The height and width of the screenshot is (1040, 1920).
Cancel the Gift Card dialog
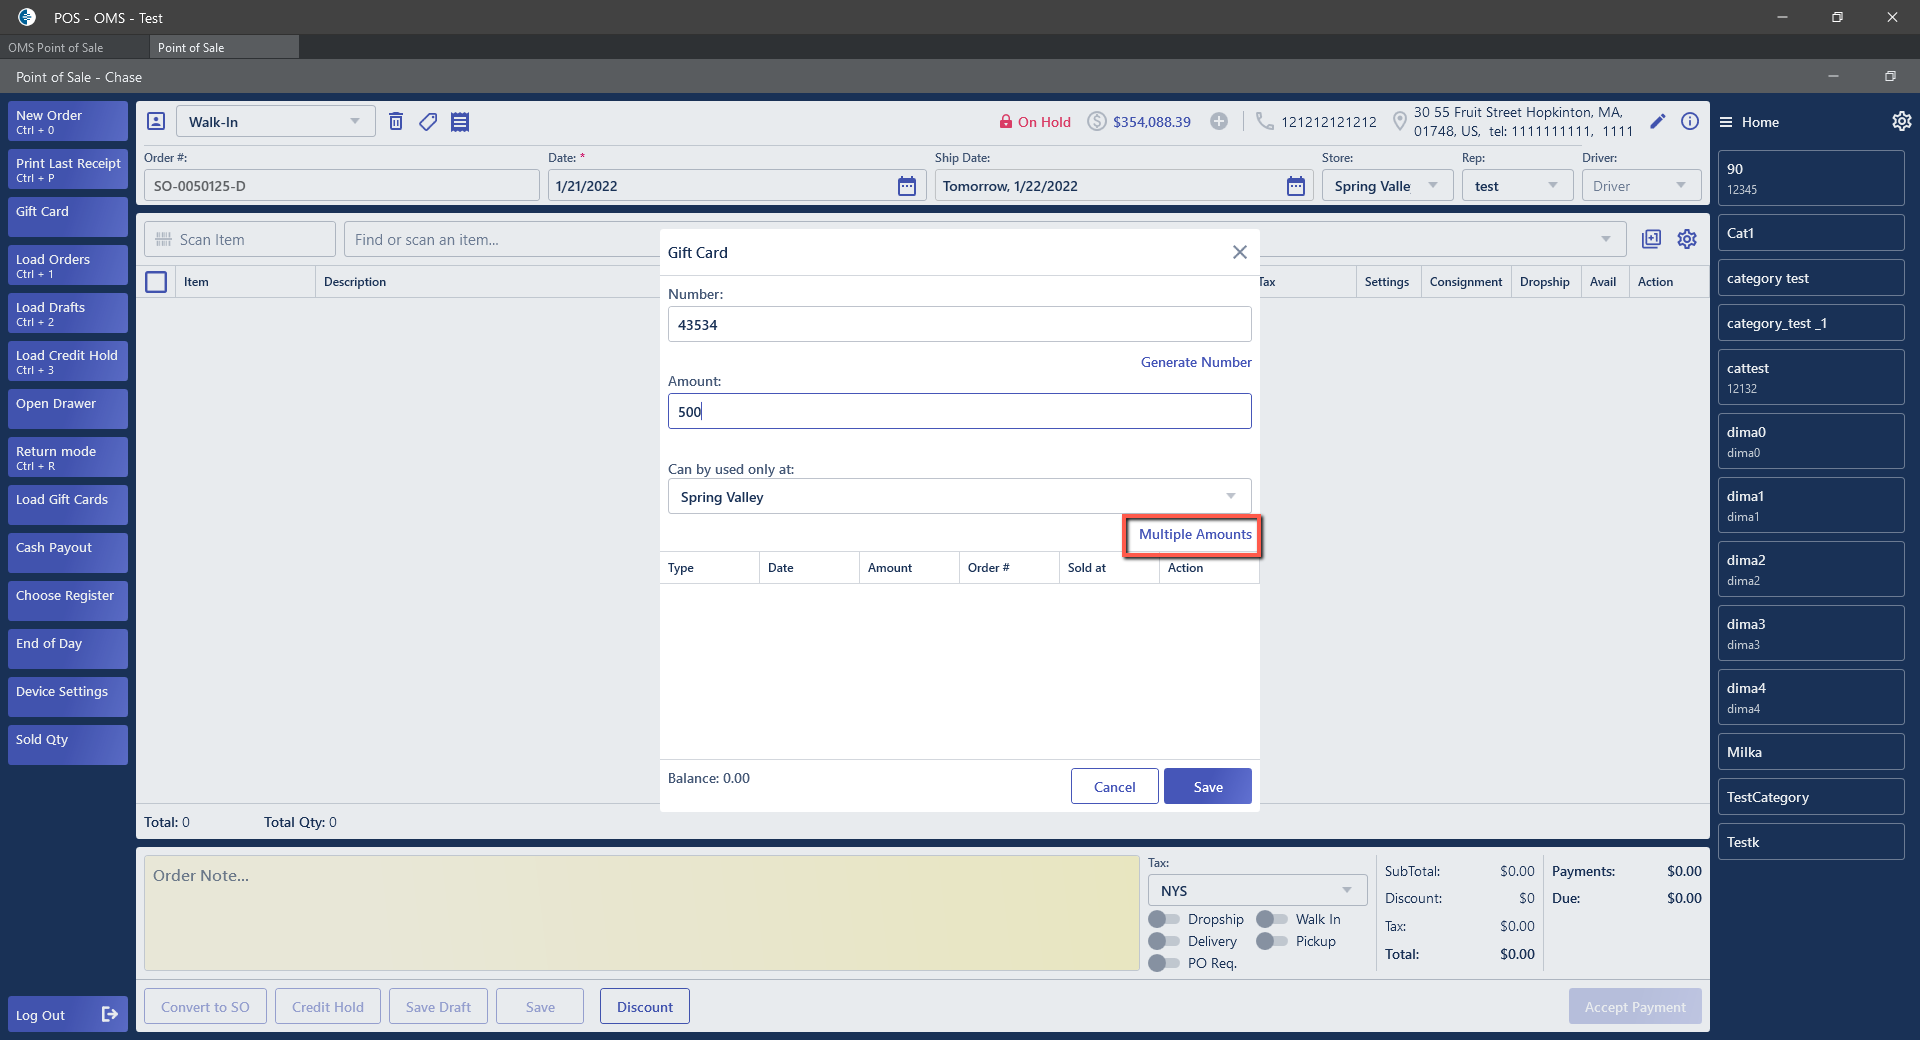1115,786
